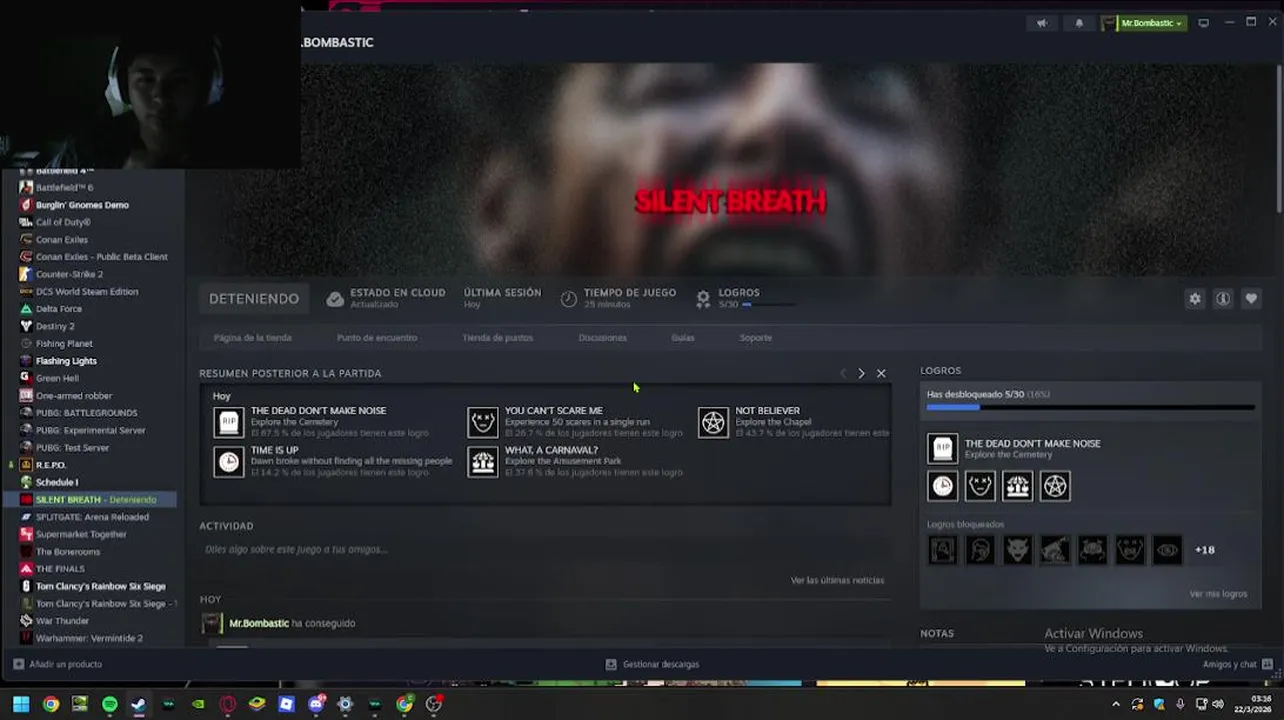Click the Estado en Cloud icon
The height and width of the screenshot is (720, 1284).
click(x=335, y=299)
